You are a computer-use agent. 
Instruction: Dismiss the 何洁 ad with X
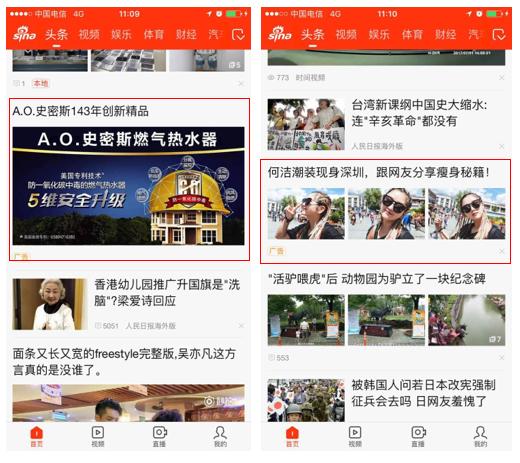pos(502,251)
